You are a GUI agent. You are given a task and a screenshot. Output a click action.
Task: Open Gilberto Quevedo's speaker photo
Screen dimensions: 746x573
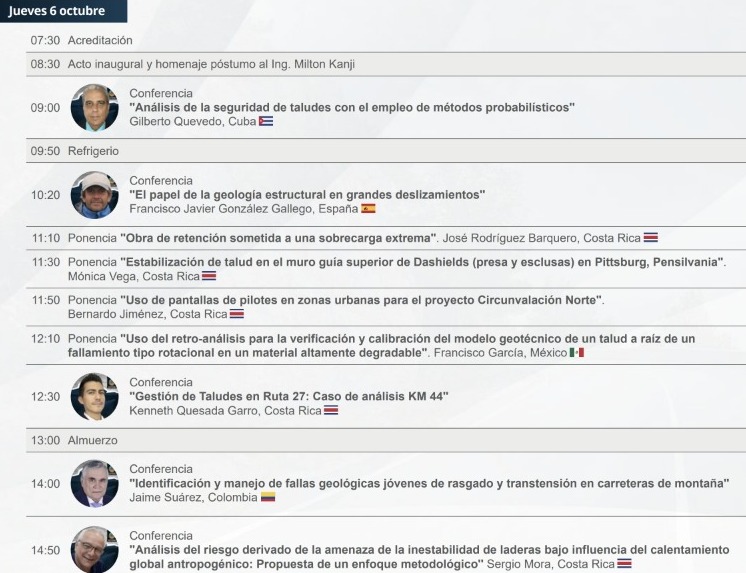click(x=95, y=108)
